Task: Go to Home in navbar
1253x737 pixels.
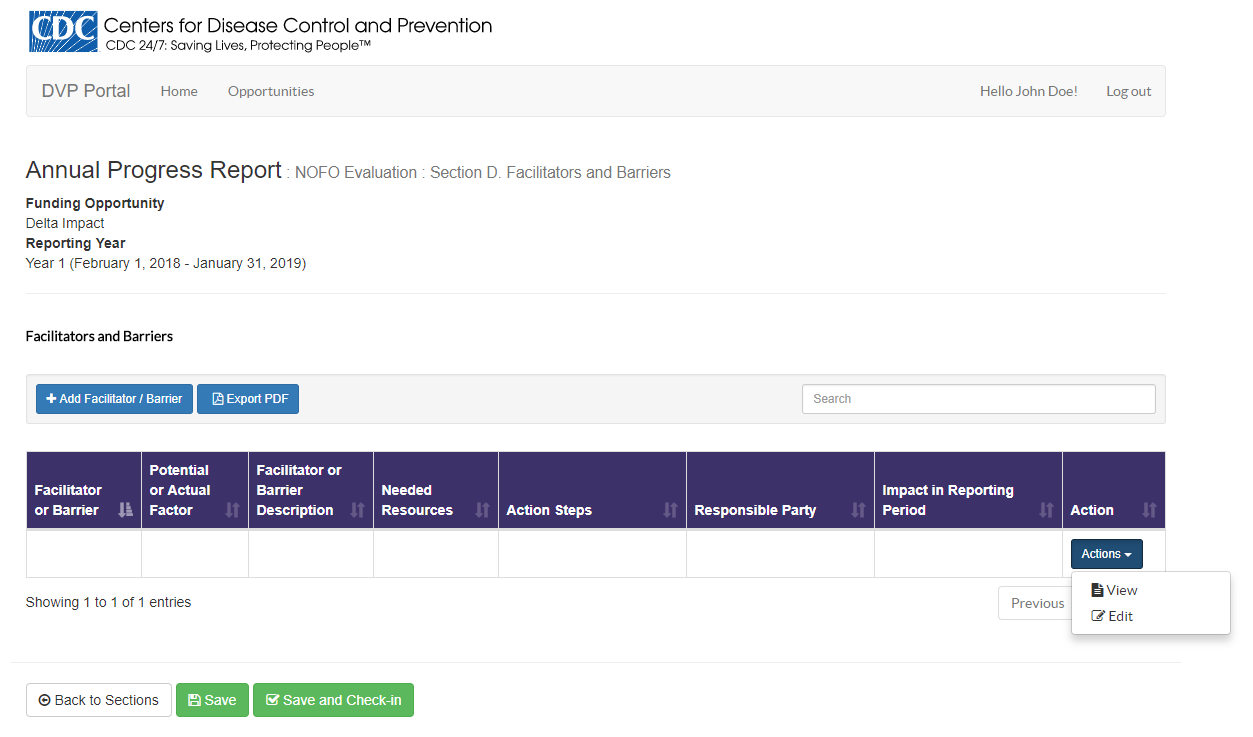Action: 179,91
